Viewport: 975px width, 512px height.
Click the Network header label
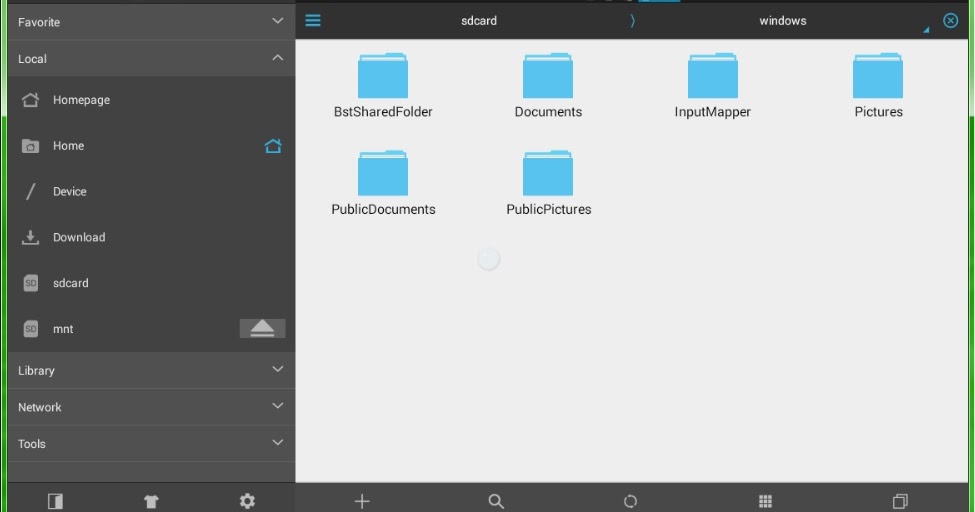point(39,407)
